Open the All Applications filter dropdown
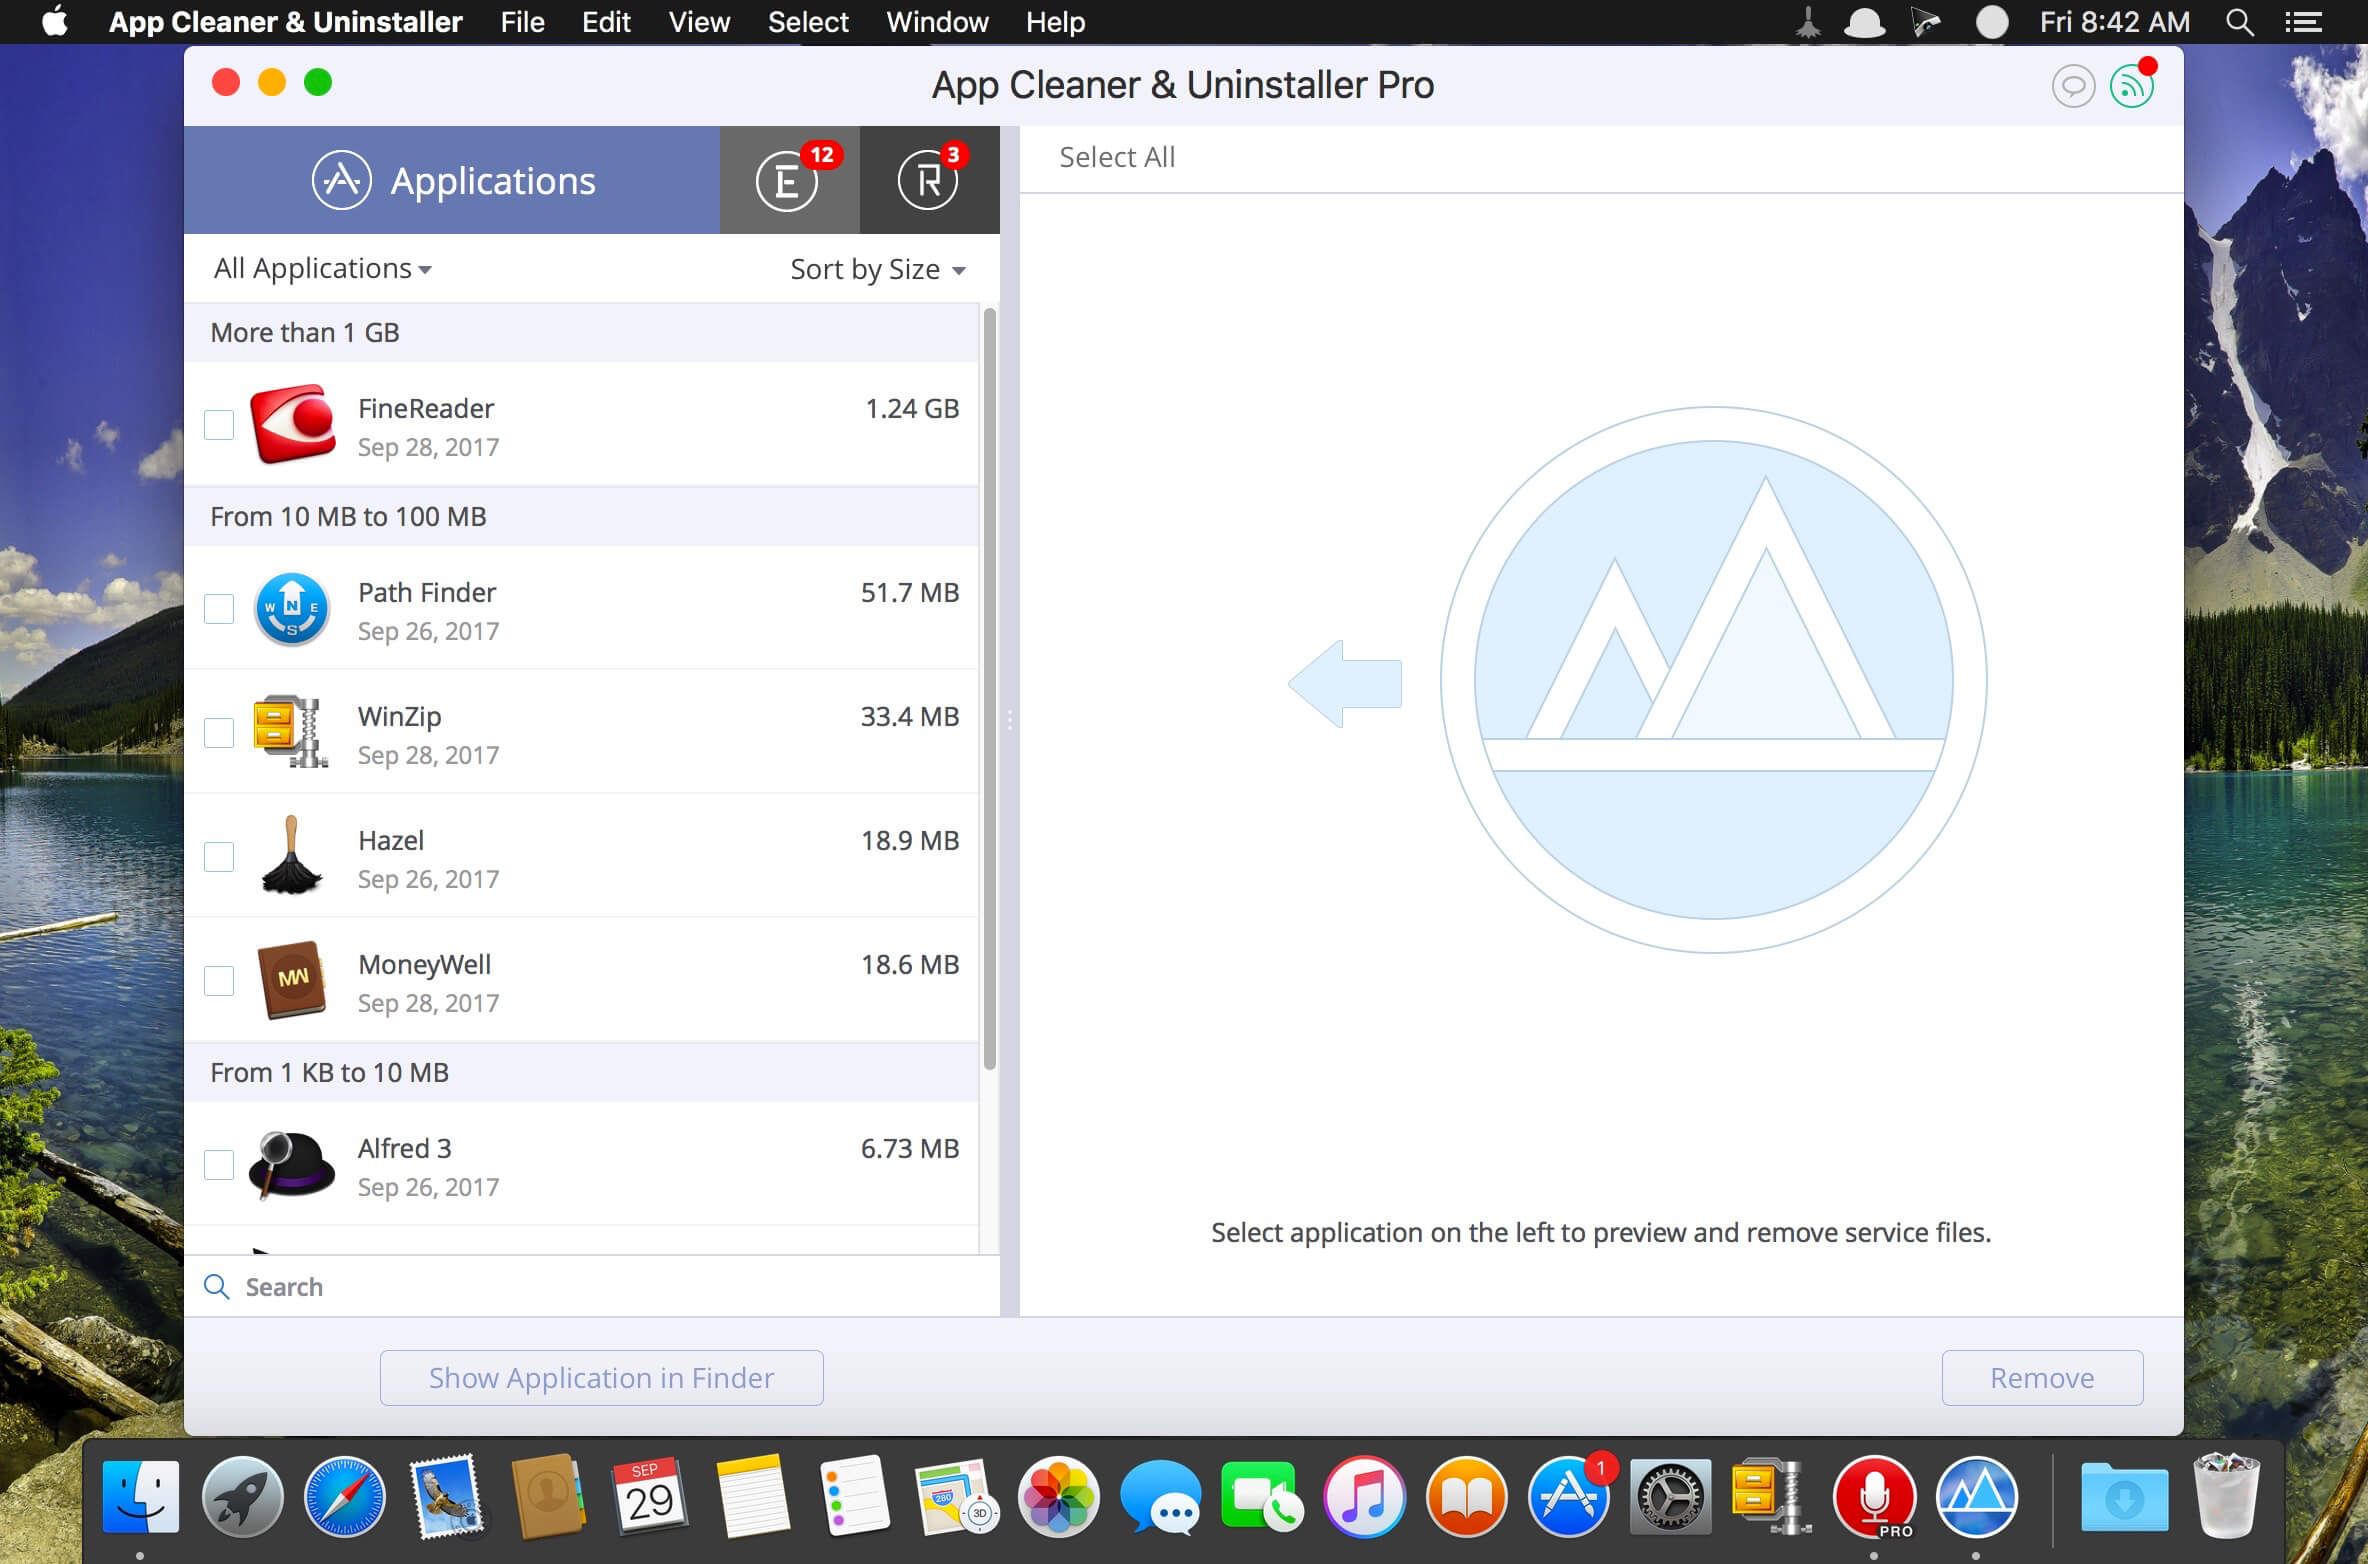The image size is (2368, 1564). [x=322, y=268]
